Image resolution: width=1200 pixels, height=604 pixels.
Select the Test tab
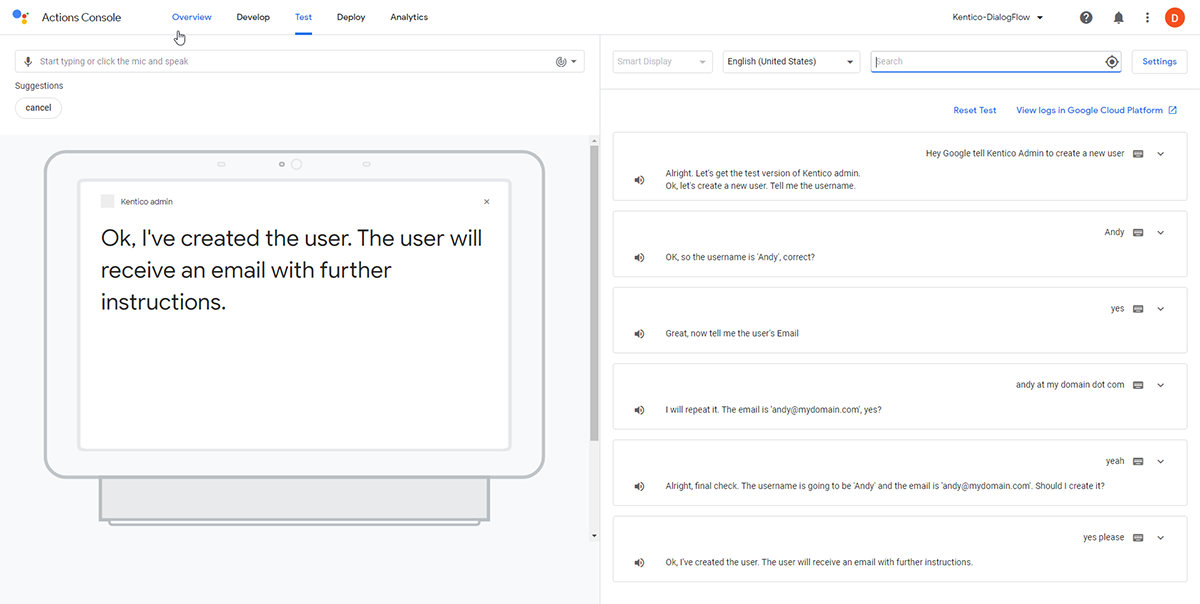coord(303,17)
